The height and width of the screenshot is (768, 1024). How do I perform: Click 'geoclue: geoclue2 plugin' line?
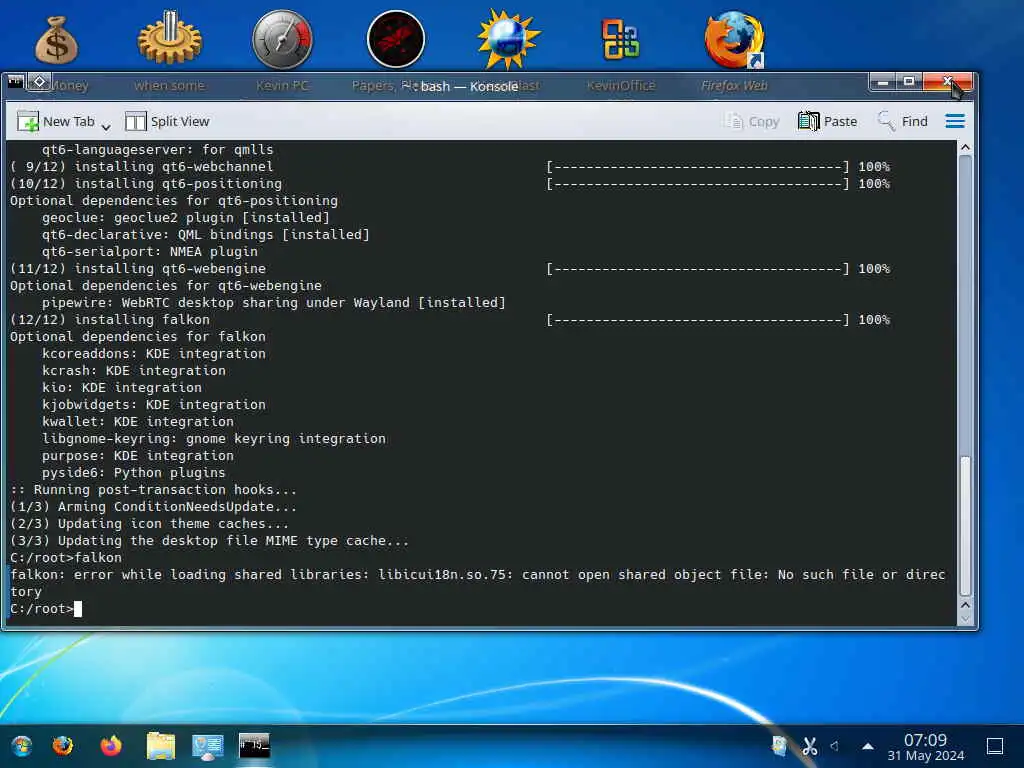[x=185, y=217]
